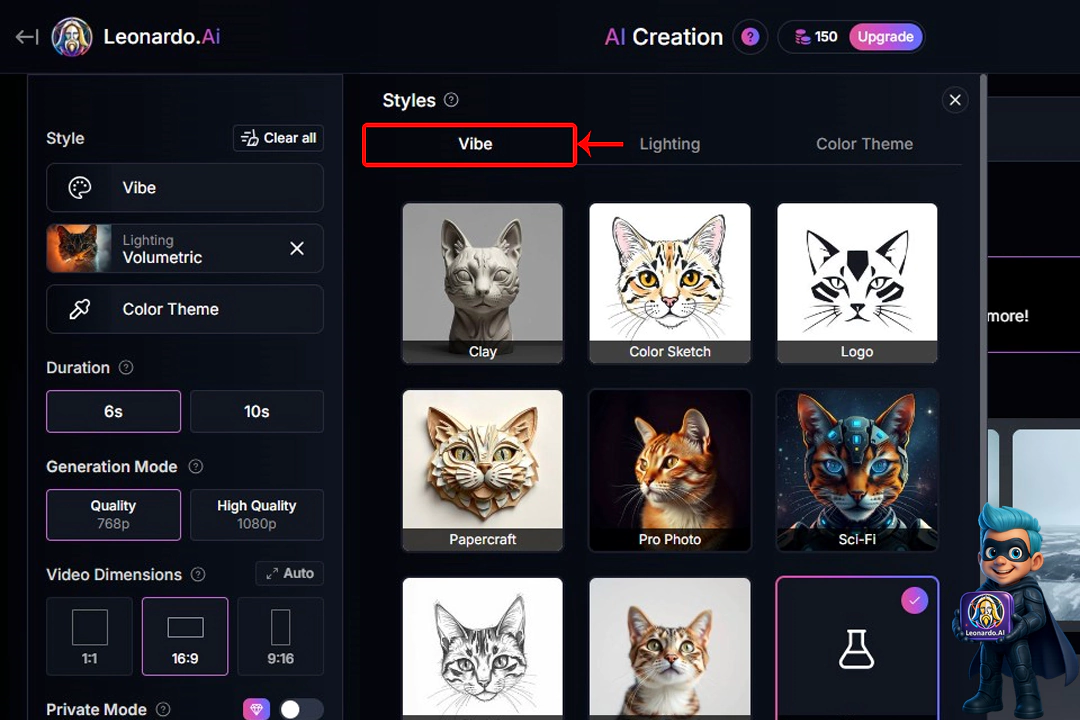The height and width of the screenshot is (720, 1080).
Task: Toggle the Private Mode switch
Action: [300, 709]
